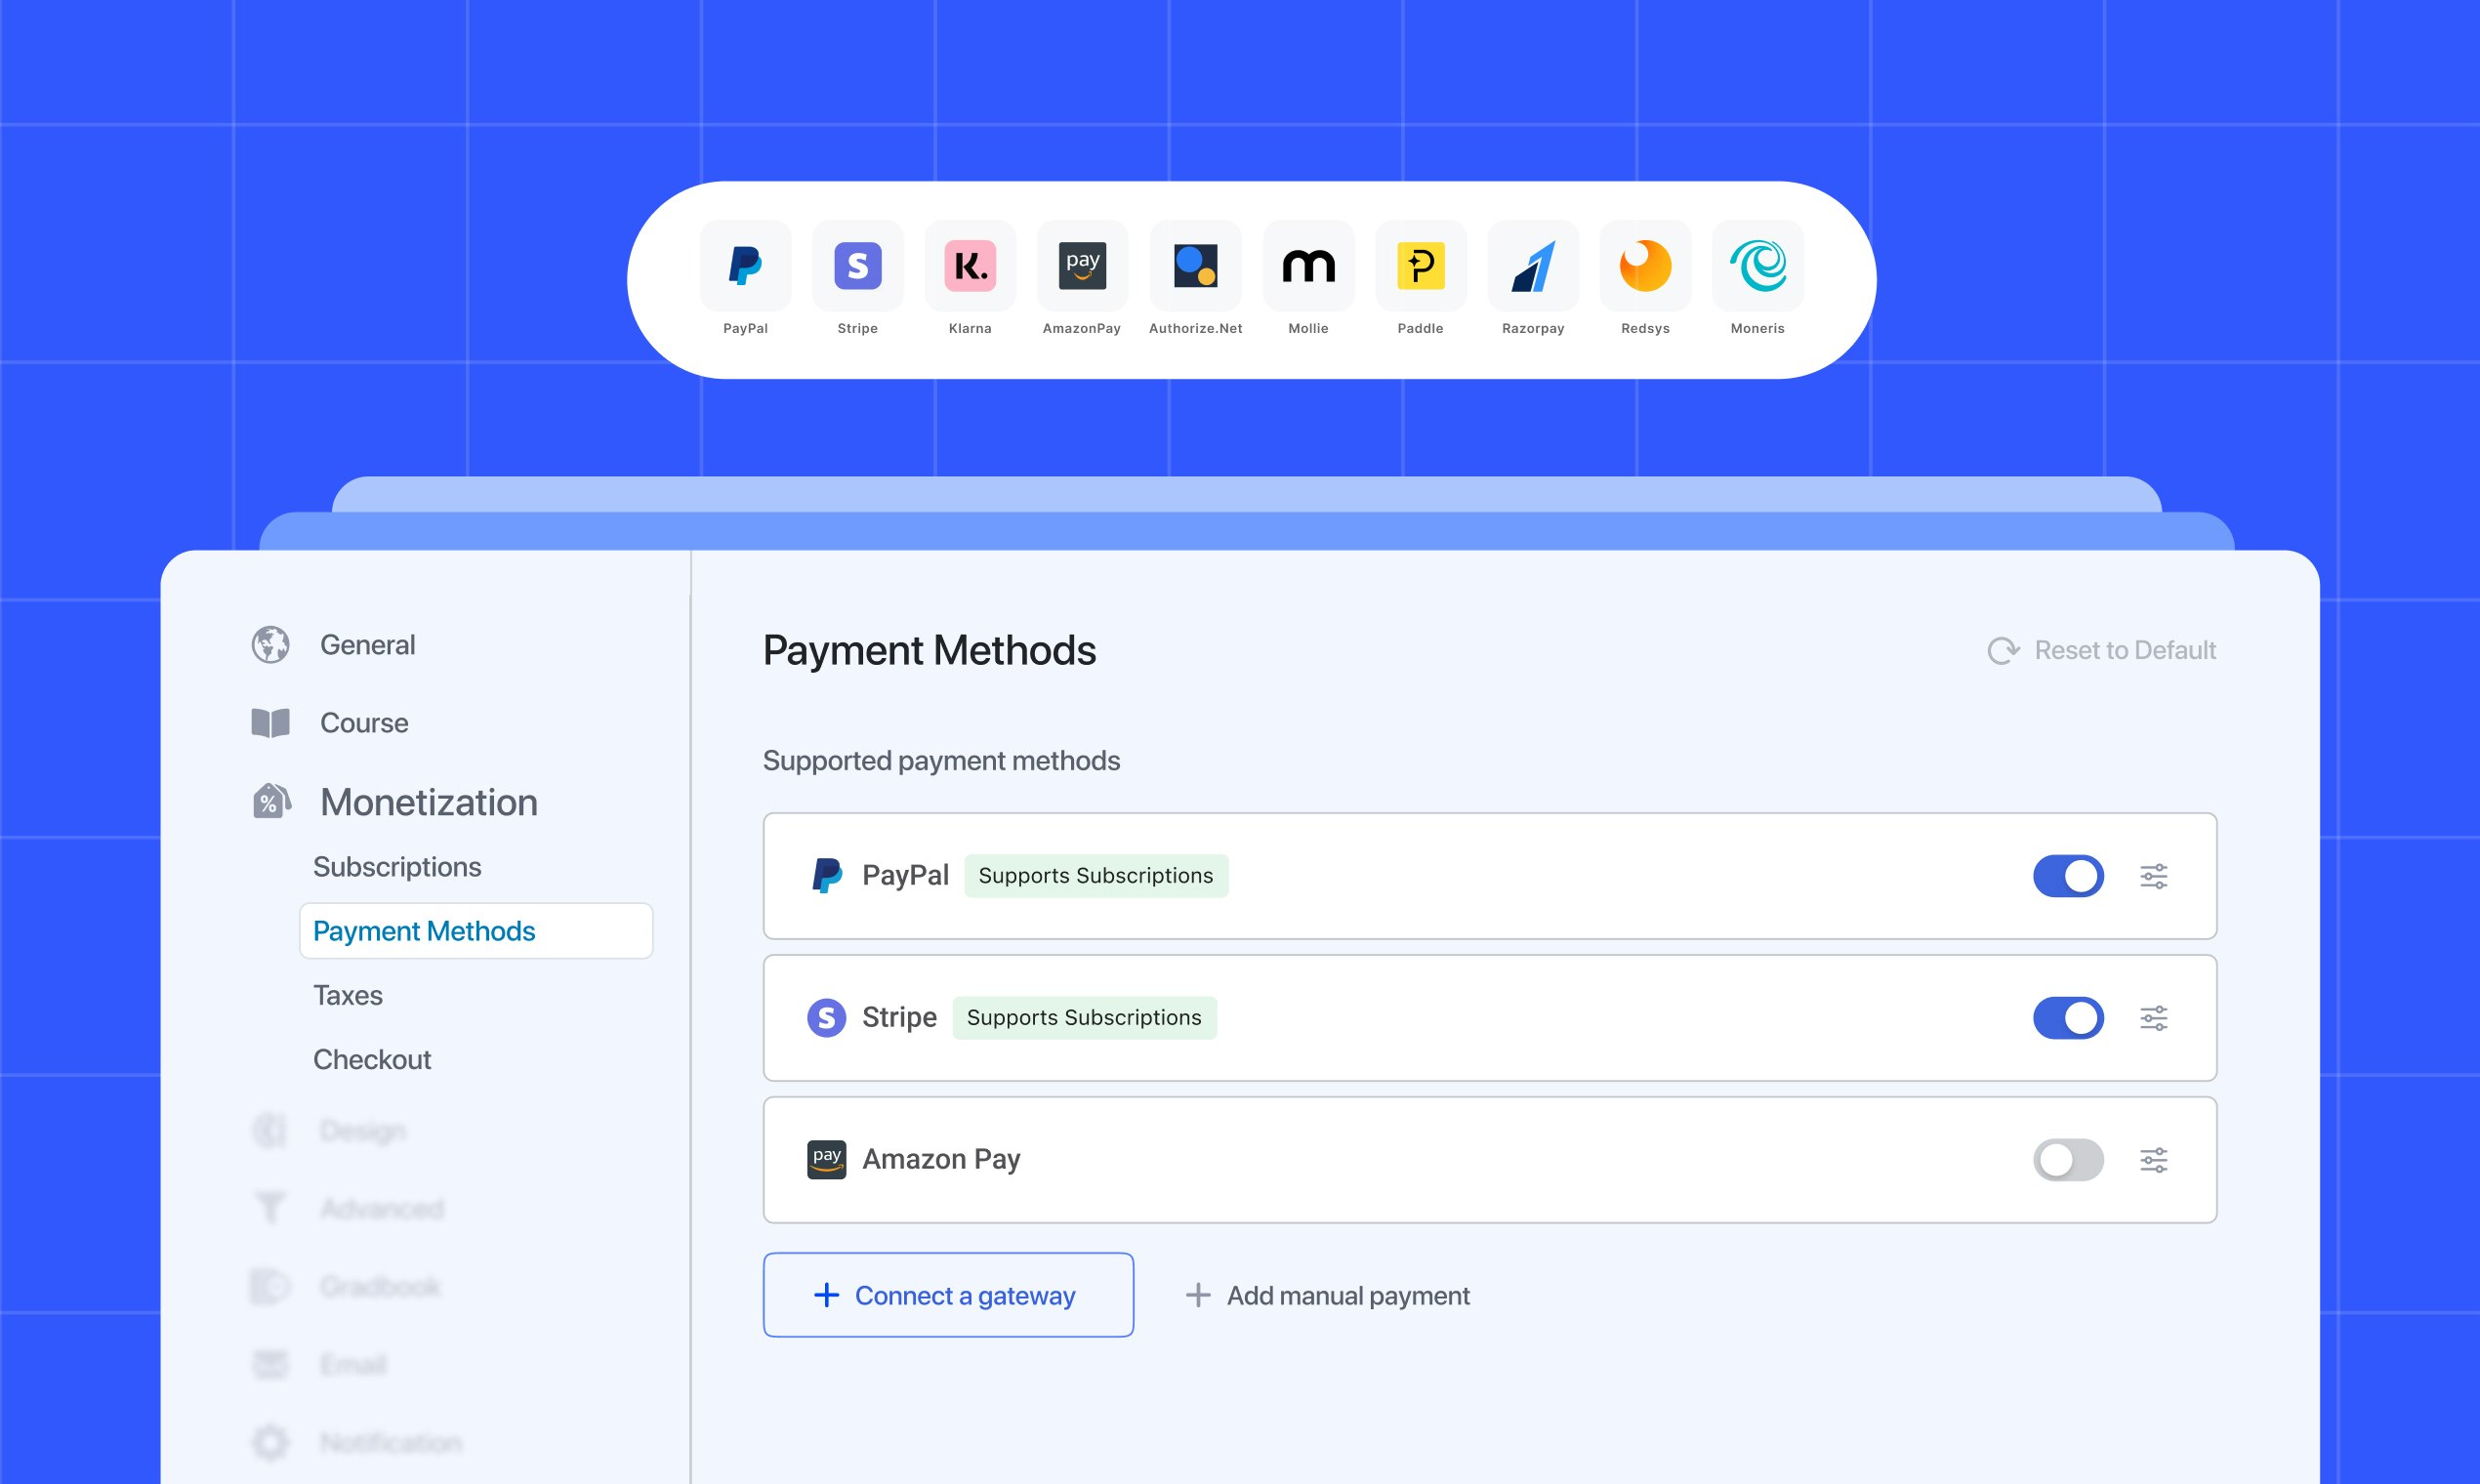Screen dimensions: 2480x1484
Task: Go to the Subscriptions submenu
Action: [397, 867]
